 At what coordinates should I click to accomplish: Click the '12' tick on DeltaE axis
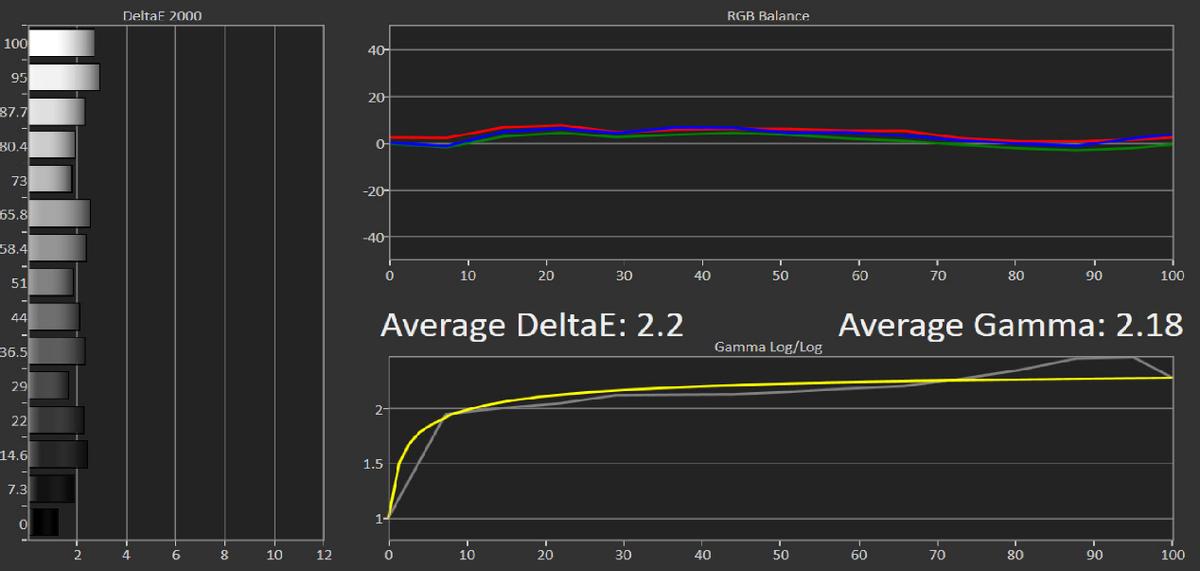pyautogui.click(x=322, y=553)
